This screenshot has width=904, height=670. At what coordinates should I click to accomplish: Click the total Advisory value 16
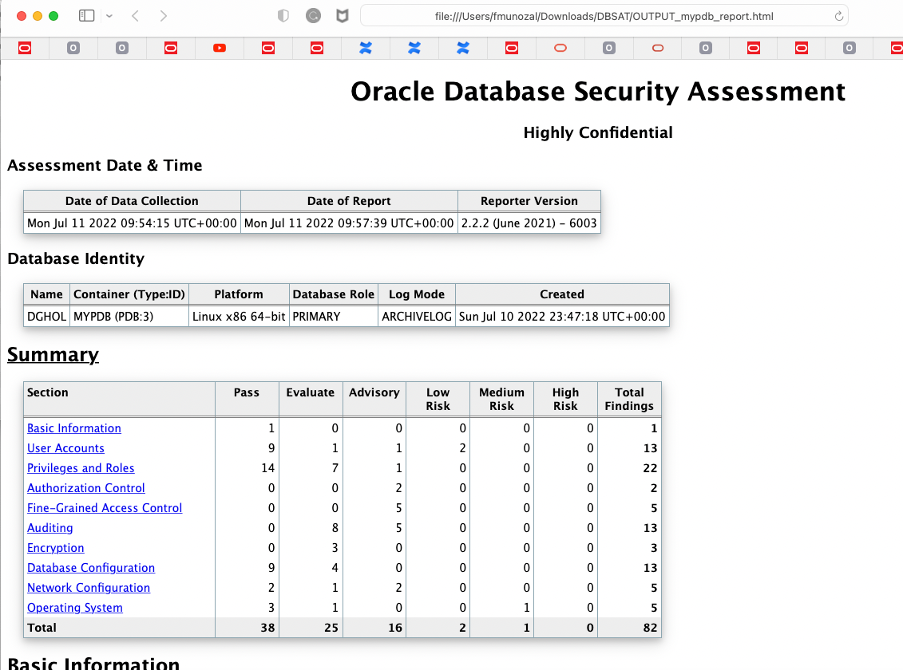click(395, 628)
